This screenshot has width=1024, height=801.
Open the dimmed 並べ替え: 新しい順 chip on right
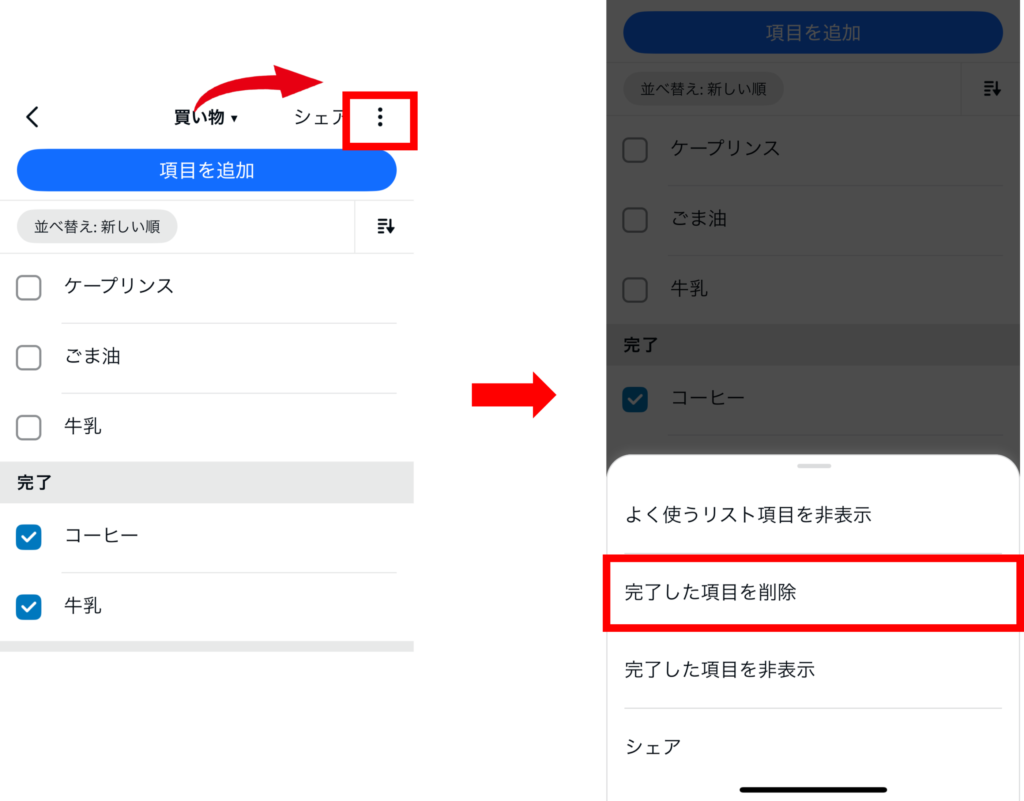tap(703, 89)
